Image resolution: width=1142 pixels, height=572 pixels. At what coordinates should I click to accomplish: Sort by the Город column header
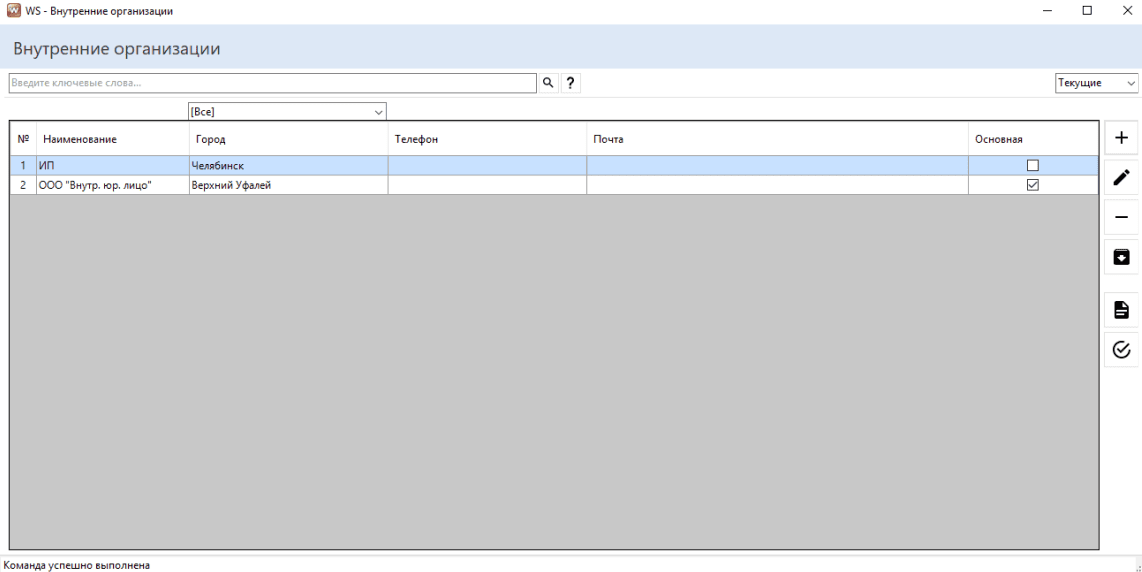click(211, 139)
